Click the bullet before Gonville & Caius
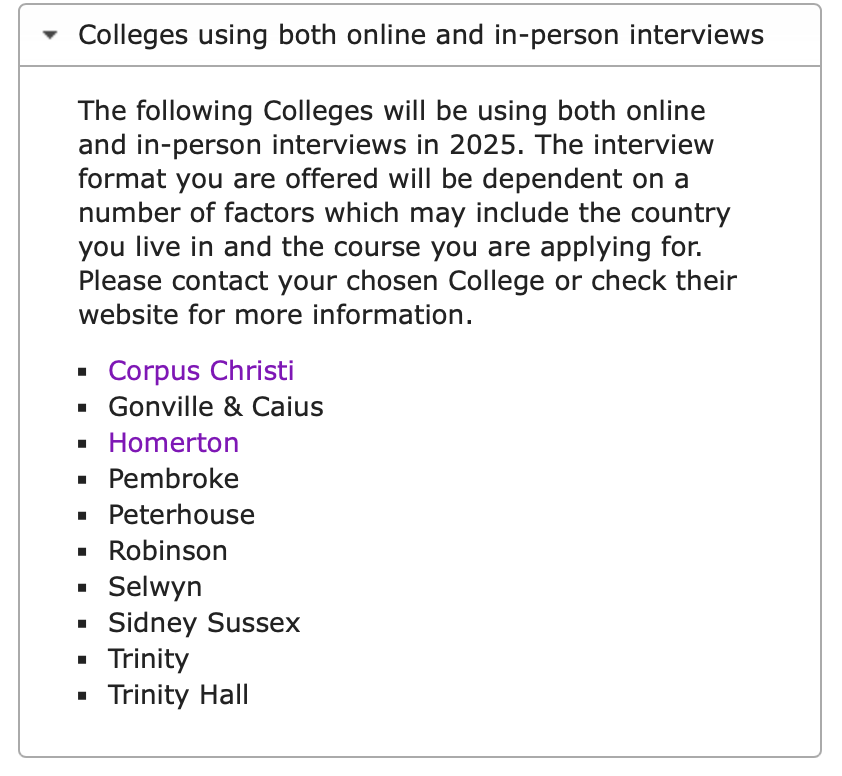This screenshot has height=776, width=842. tap(83, 409)
